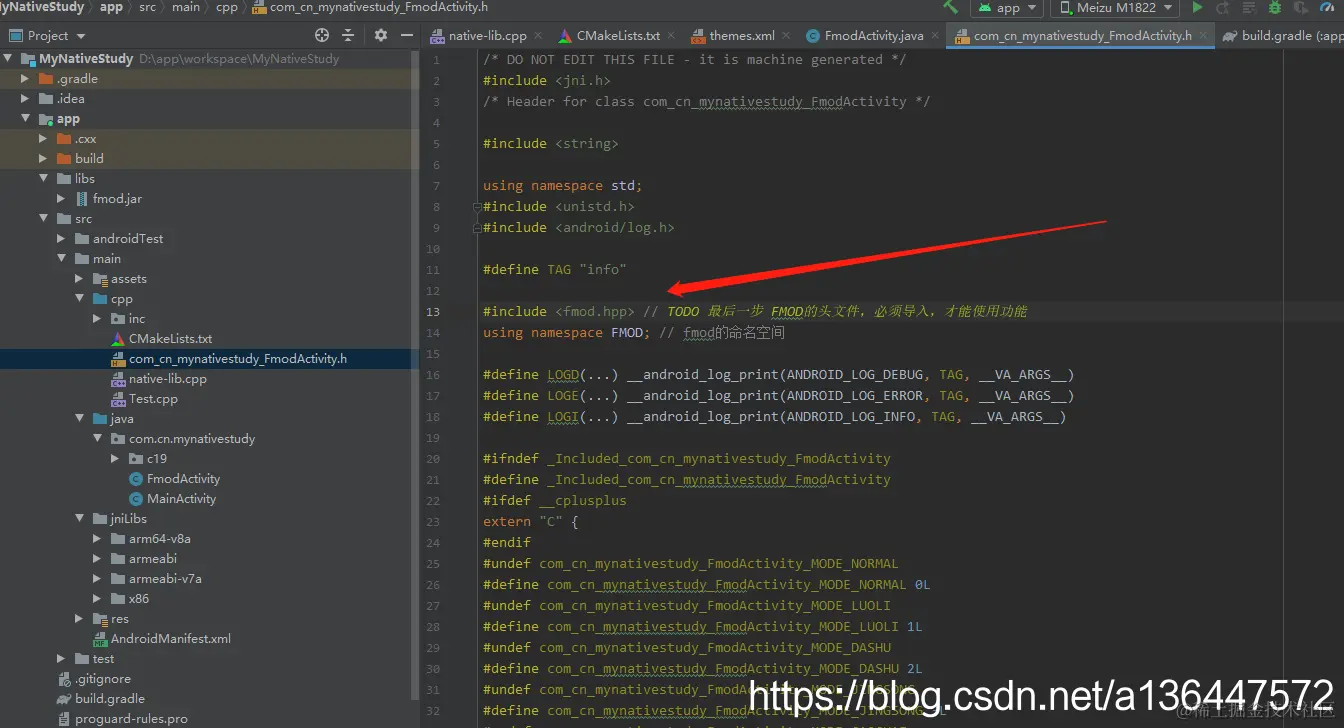Click the Make Project hammer icon
This screenshot has height=728, width=1344.
[950, 6]
